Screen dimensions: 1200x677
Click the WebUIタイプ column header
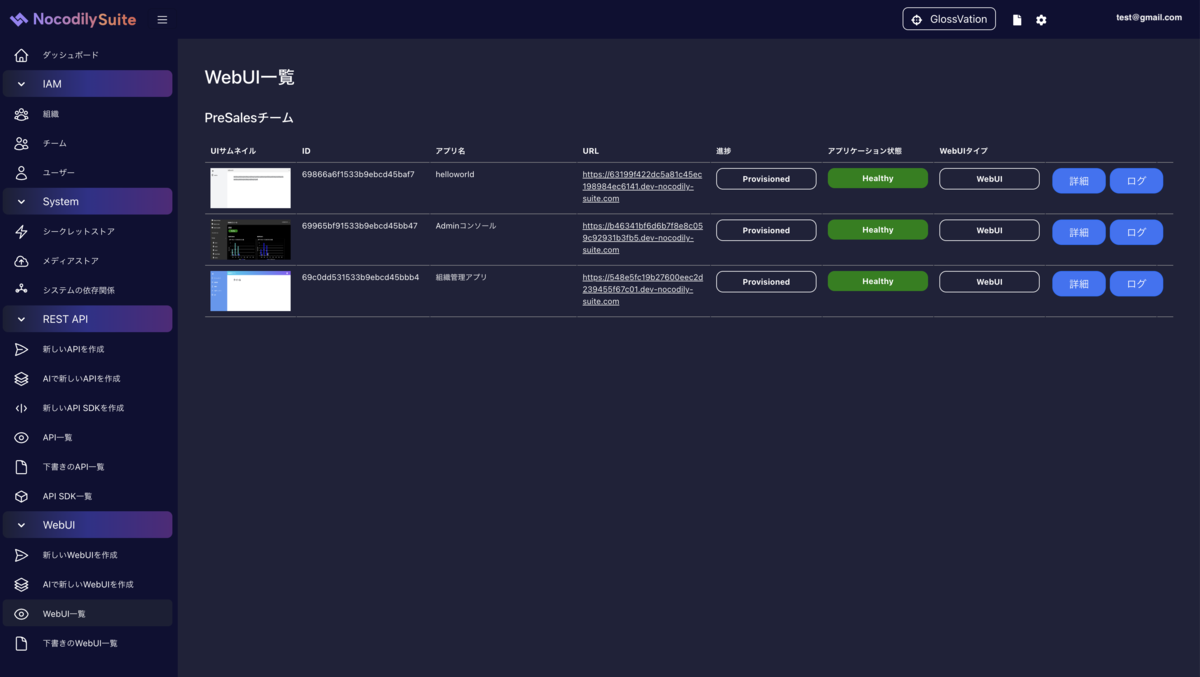pyautogui.click(x=964, y=151)
